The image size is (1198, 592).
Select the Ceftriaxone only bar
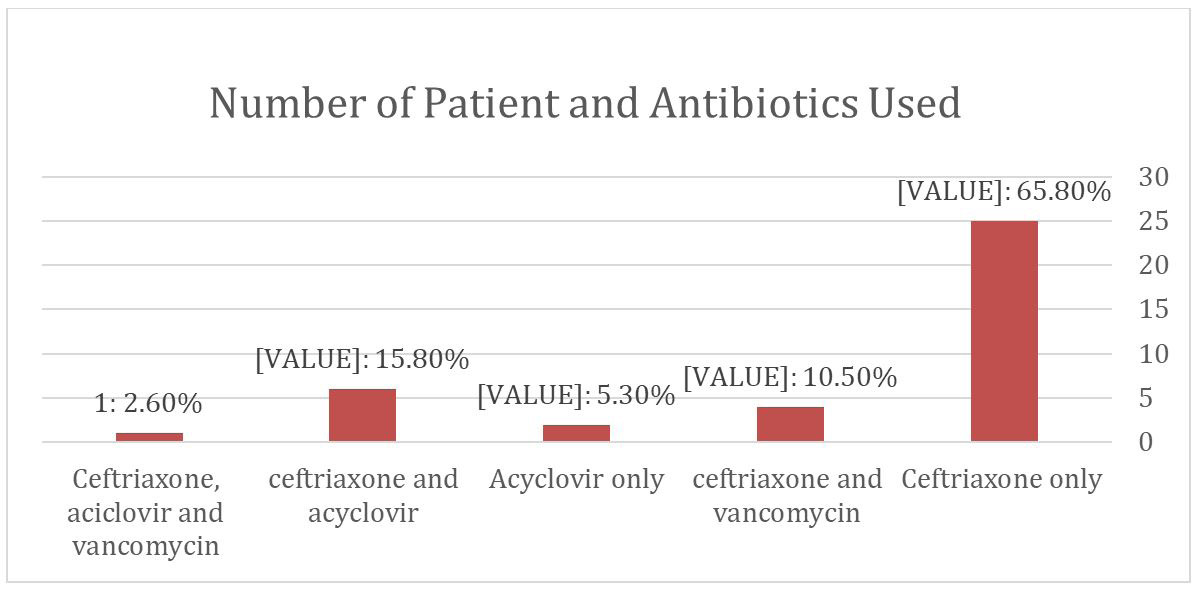click(1004, 331)
